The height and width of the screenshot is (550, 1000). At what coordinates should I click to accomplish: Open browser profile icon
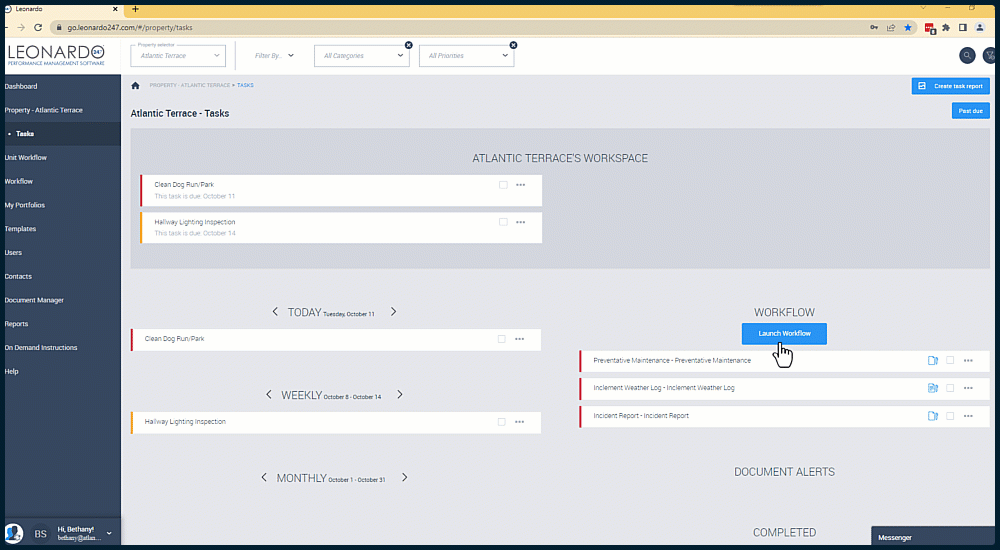pyautogui.click(x=980, y=27)
